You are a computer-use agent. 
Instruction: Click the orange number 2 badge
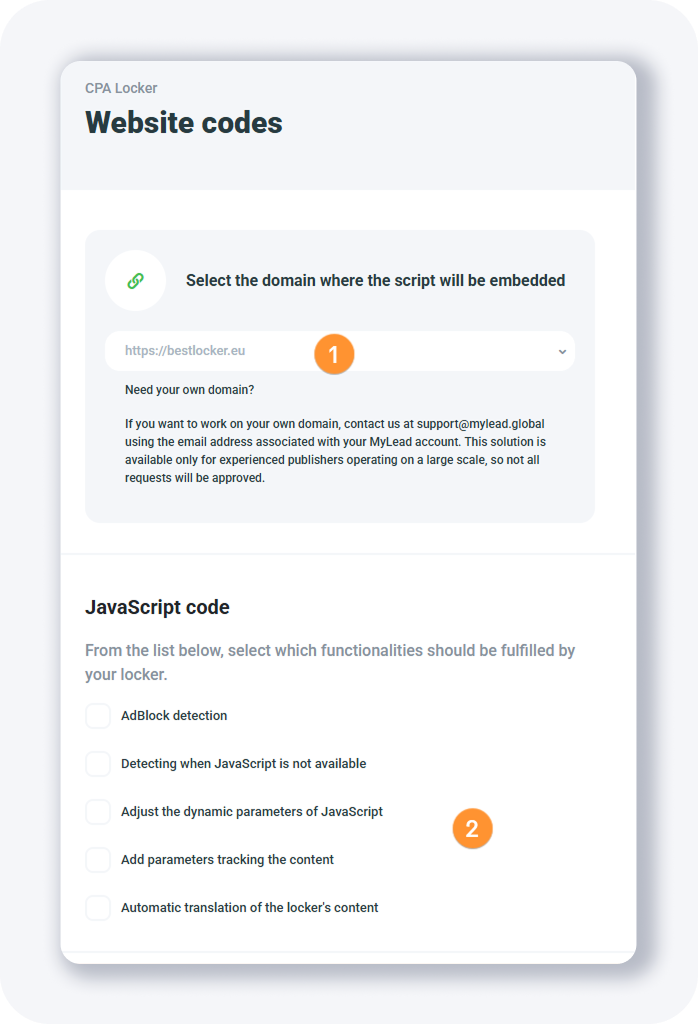coord(472,829)
